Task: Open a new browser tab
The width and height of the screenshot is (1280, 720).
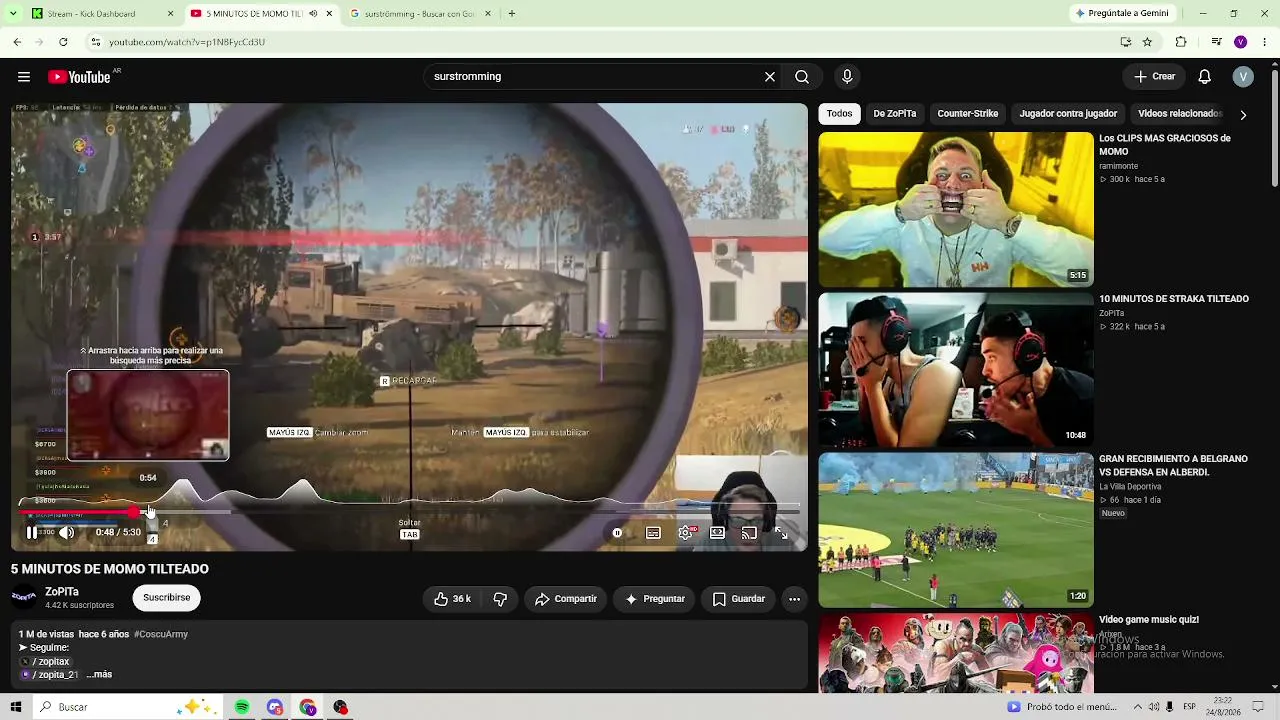Action: (512, 14)
